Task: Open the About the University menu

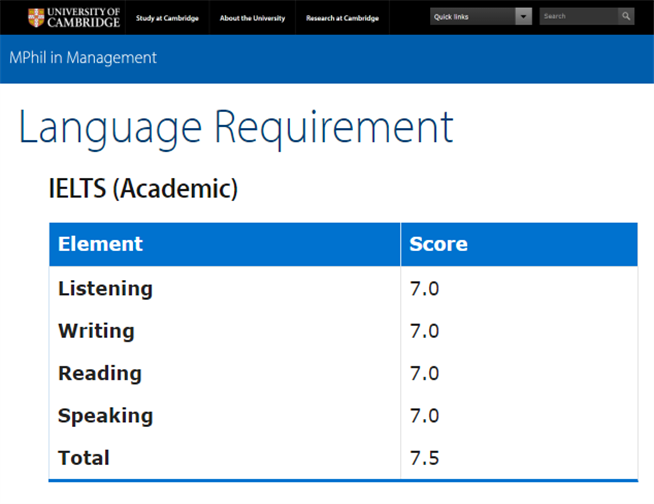Action: (x=252, y=18)
